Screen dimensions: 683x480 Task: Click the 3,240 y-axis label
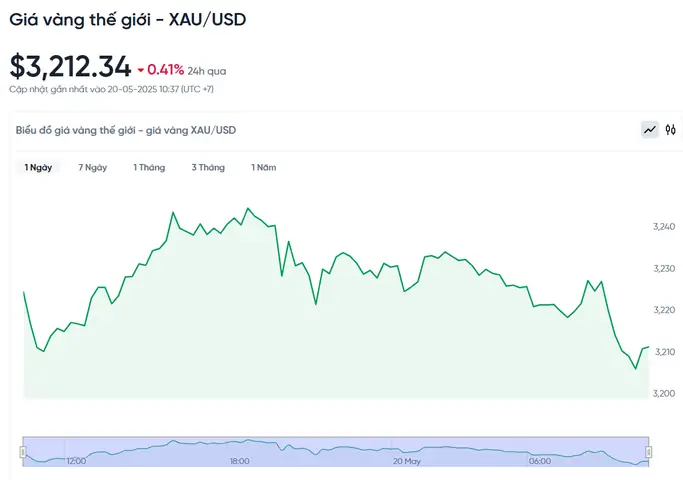pyautogui.click(x=664, y=226)
